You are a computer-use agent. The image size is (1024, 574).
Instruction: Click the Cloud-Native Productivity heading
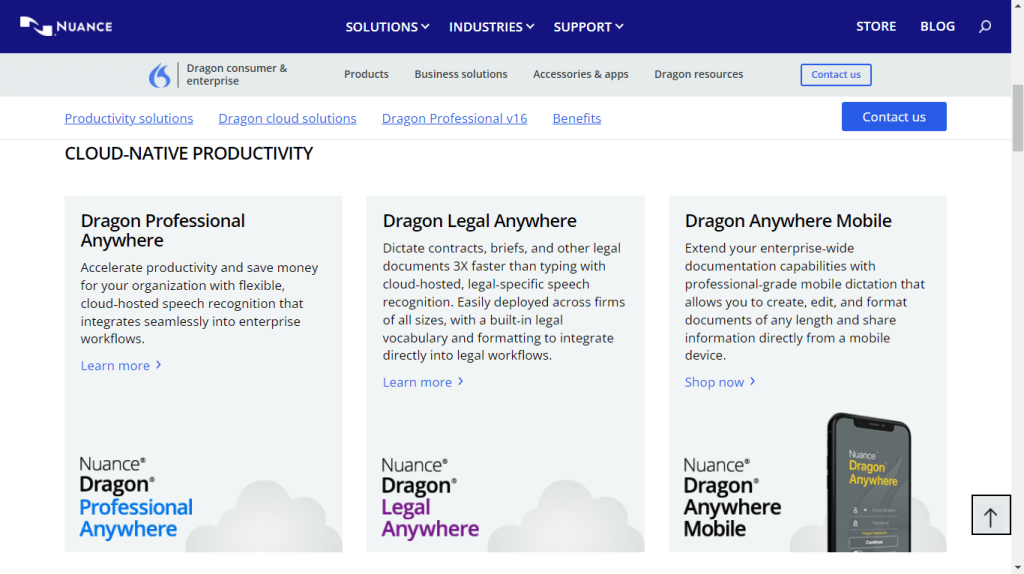pyautogui.click(x=189, y=153)
